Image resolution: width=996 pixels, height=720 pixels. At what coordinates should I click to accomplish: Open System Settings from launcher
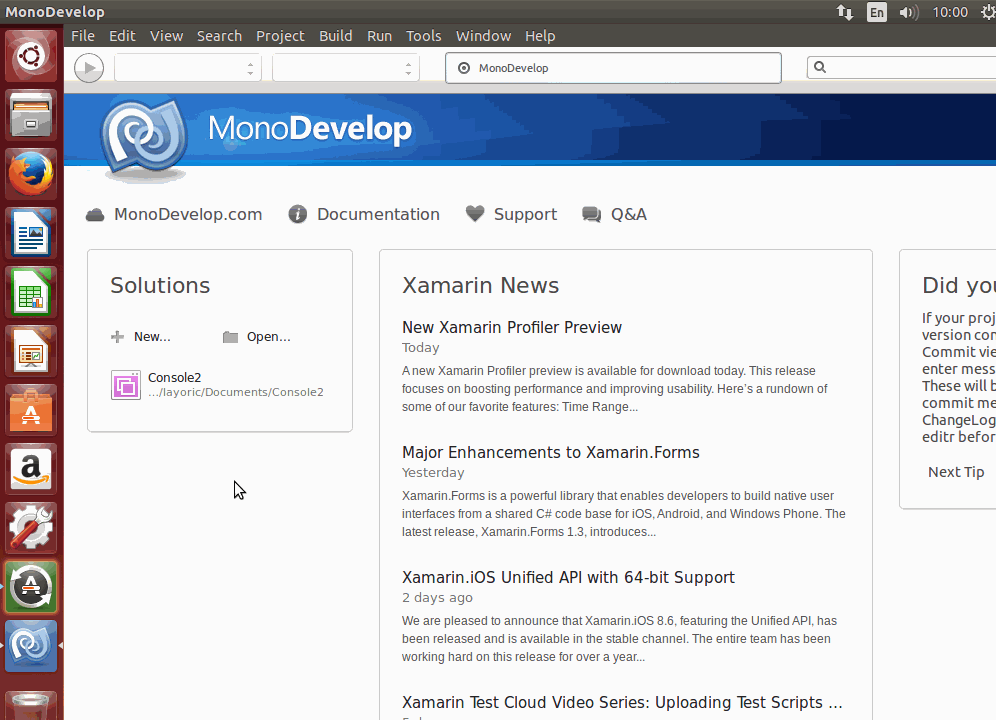tap(30, 529)
